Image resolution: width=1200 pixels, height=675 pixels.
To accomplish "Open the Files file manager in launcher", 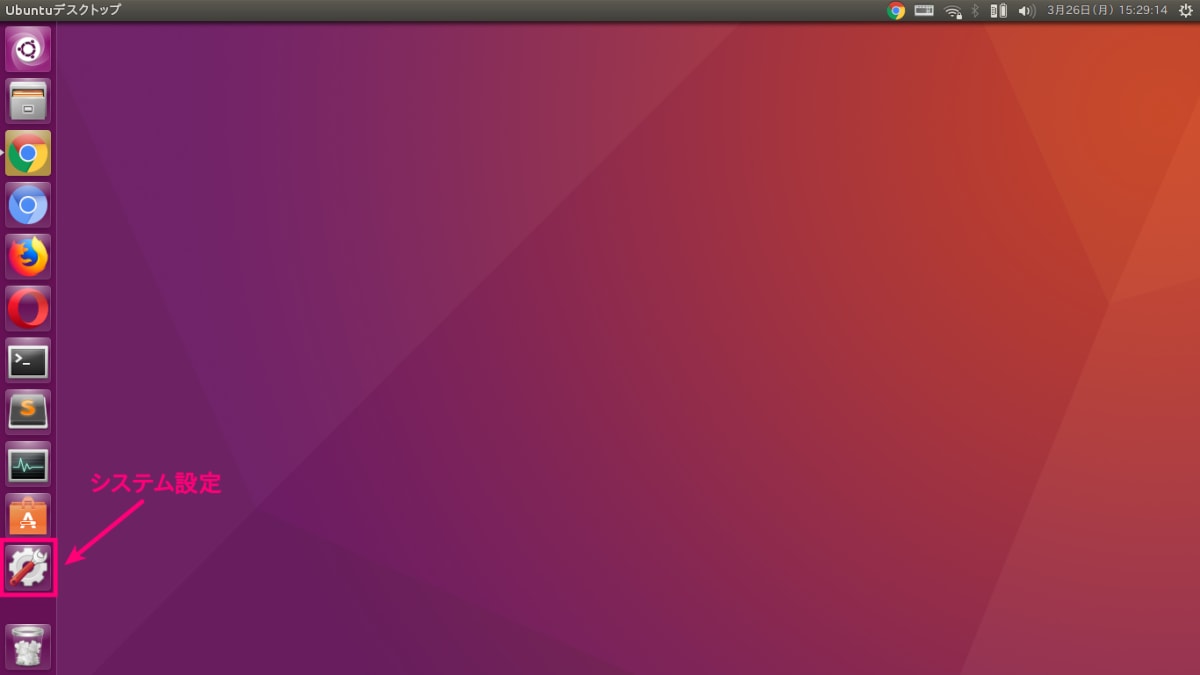I will [28, 101].
